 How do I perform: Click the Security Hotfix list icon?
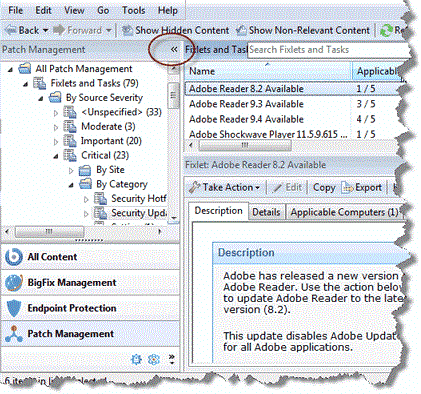(100, 199)
